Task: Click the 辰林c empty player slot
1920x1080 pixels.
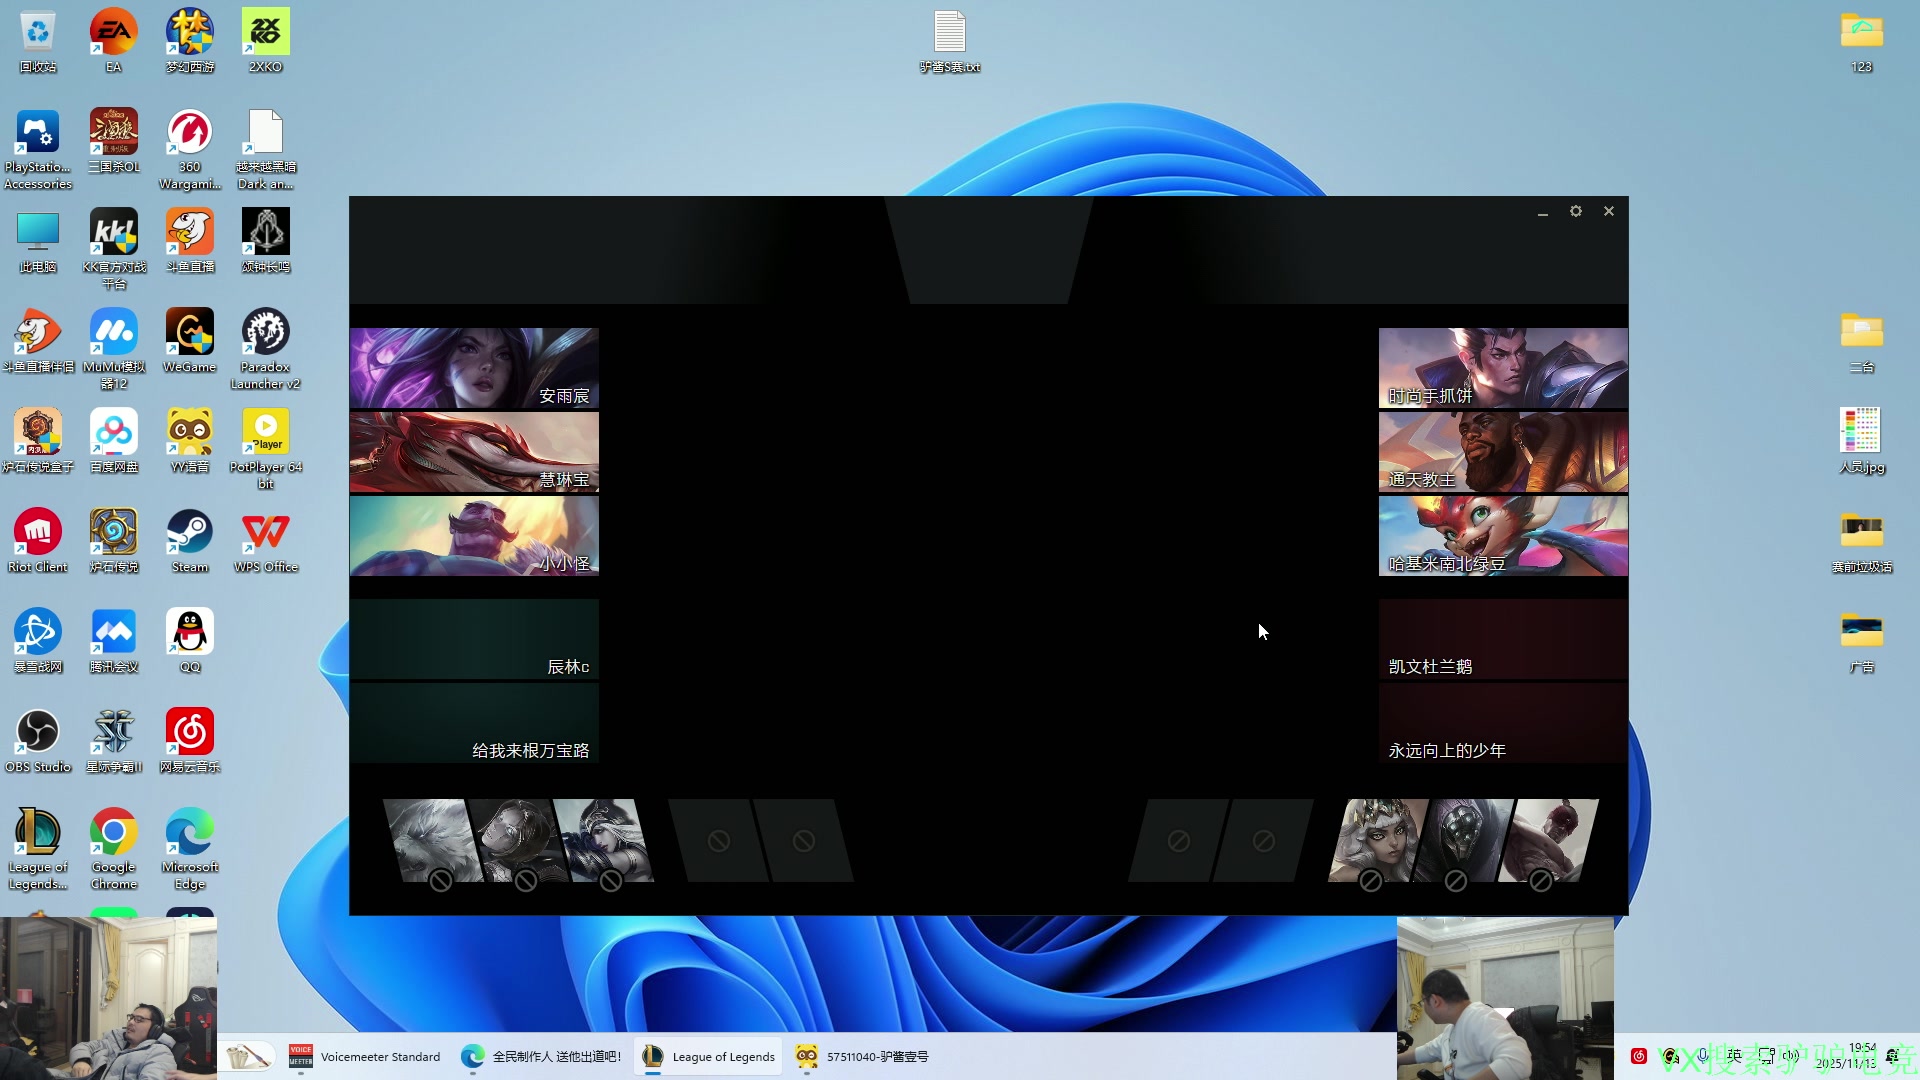Action: tap(474, 640)
